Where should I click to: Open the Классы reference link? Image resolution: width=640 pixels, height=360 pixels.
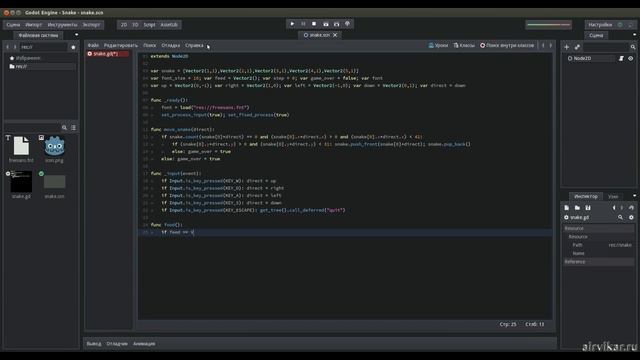click(464, 45)
